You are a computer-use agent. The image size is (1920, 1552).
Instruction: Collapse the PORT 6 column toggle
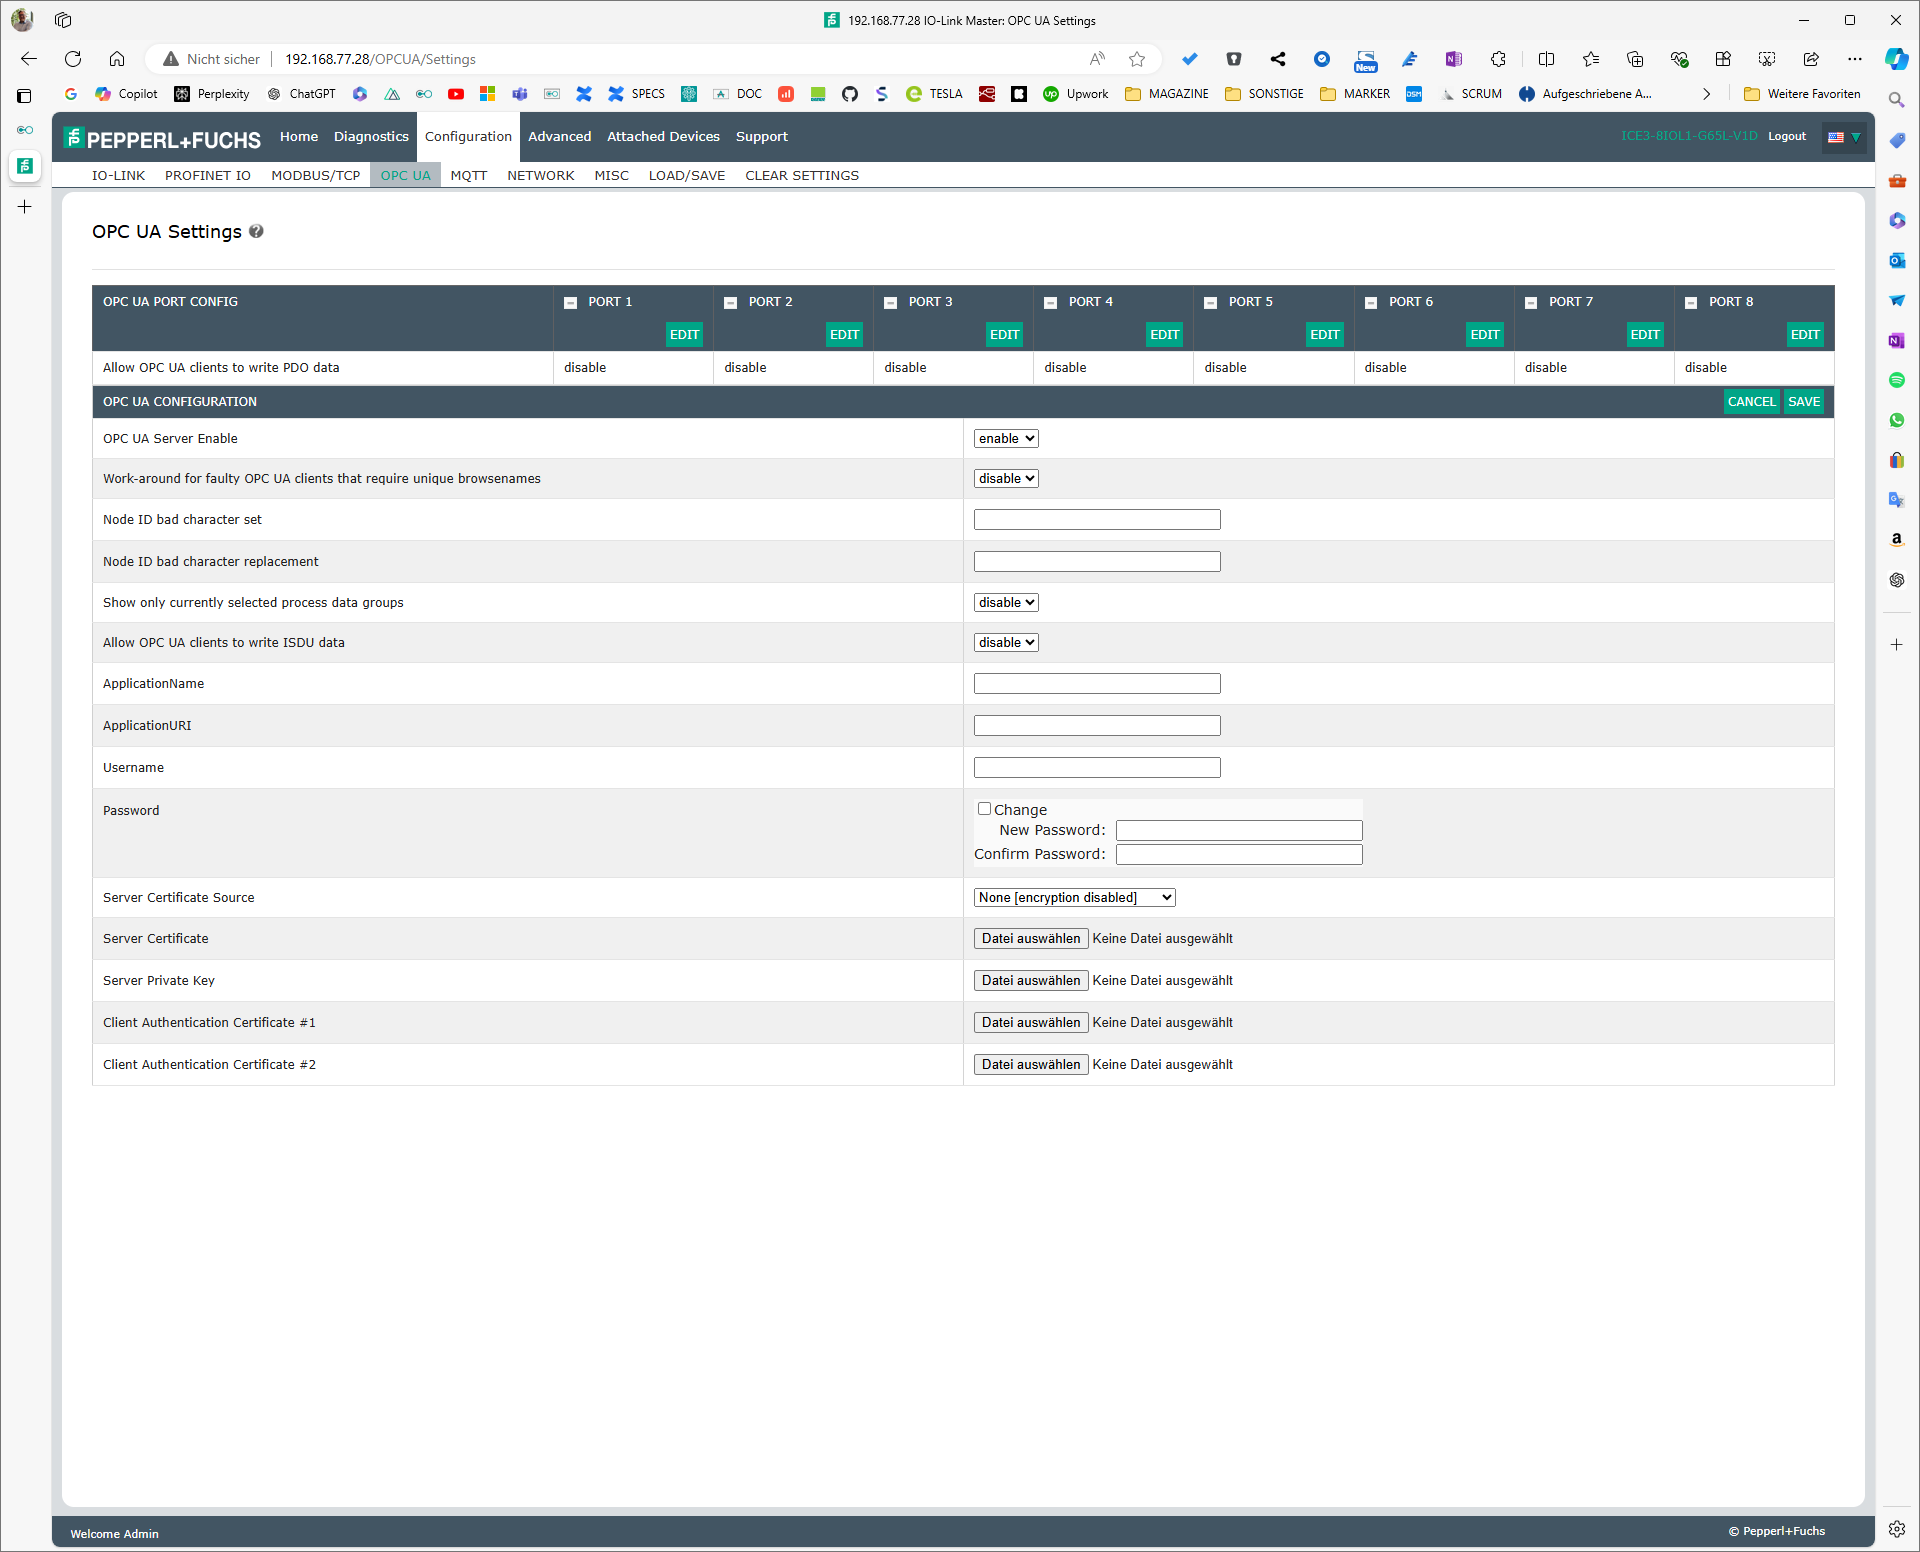click(x=1371, y=303)
